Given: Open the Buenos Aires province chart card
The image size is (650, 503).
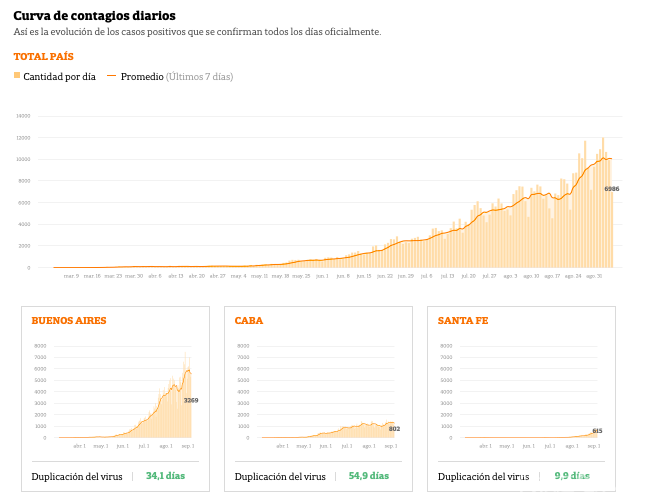Looking at the screenshot, I should click(115, 398).
